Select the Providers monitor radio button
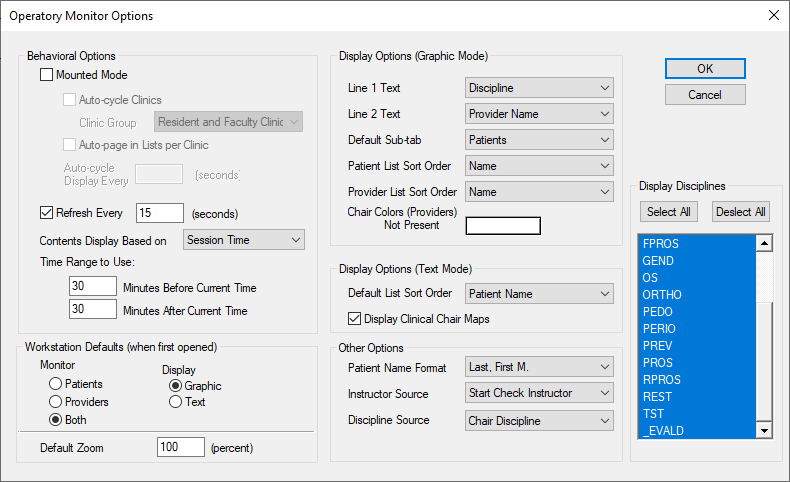 55,402
